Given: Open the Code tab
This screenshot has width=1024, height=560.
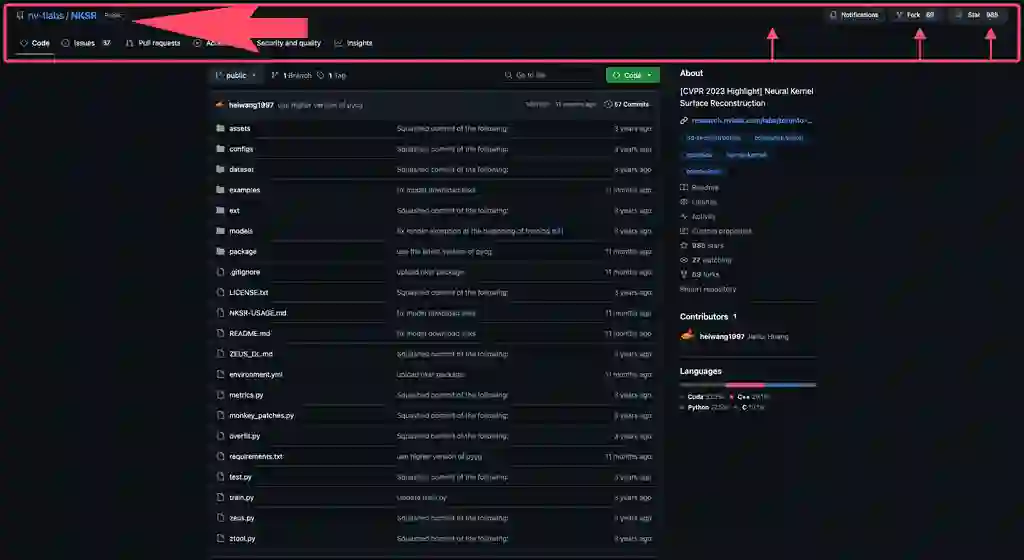Looking at the screenshot, I should click(35, 43).
